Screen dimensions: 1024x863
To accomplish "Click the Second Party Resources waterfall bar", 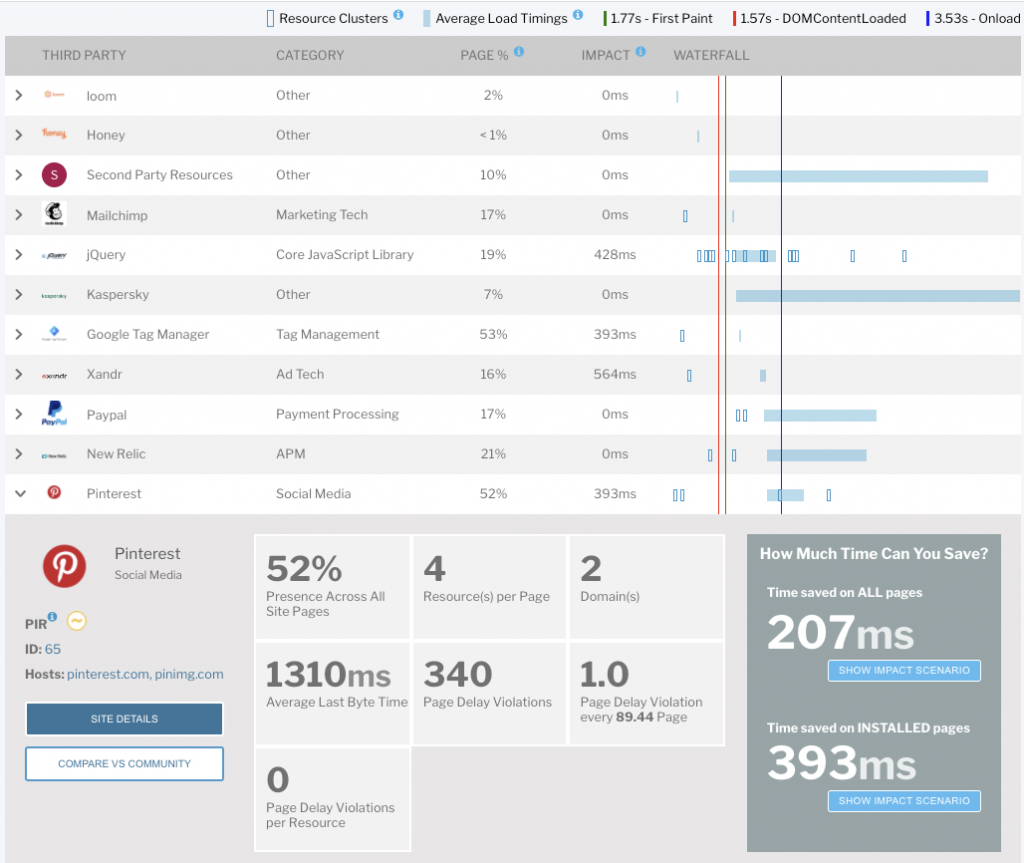I will (858, 176).
